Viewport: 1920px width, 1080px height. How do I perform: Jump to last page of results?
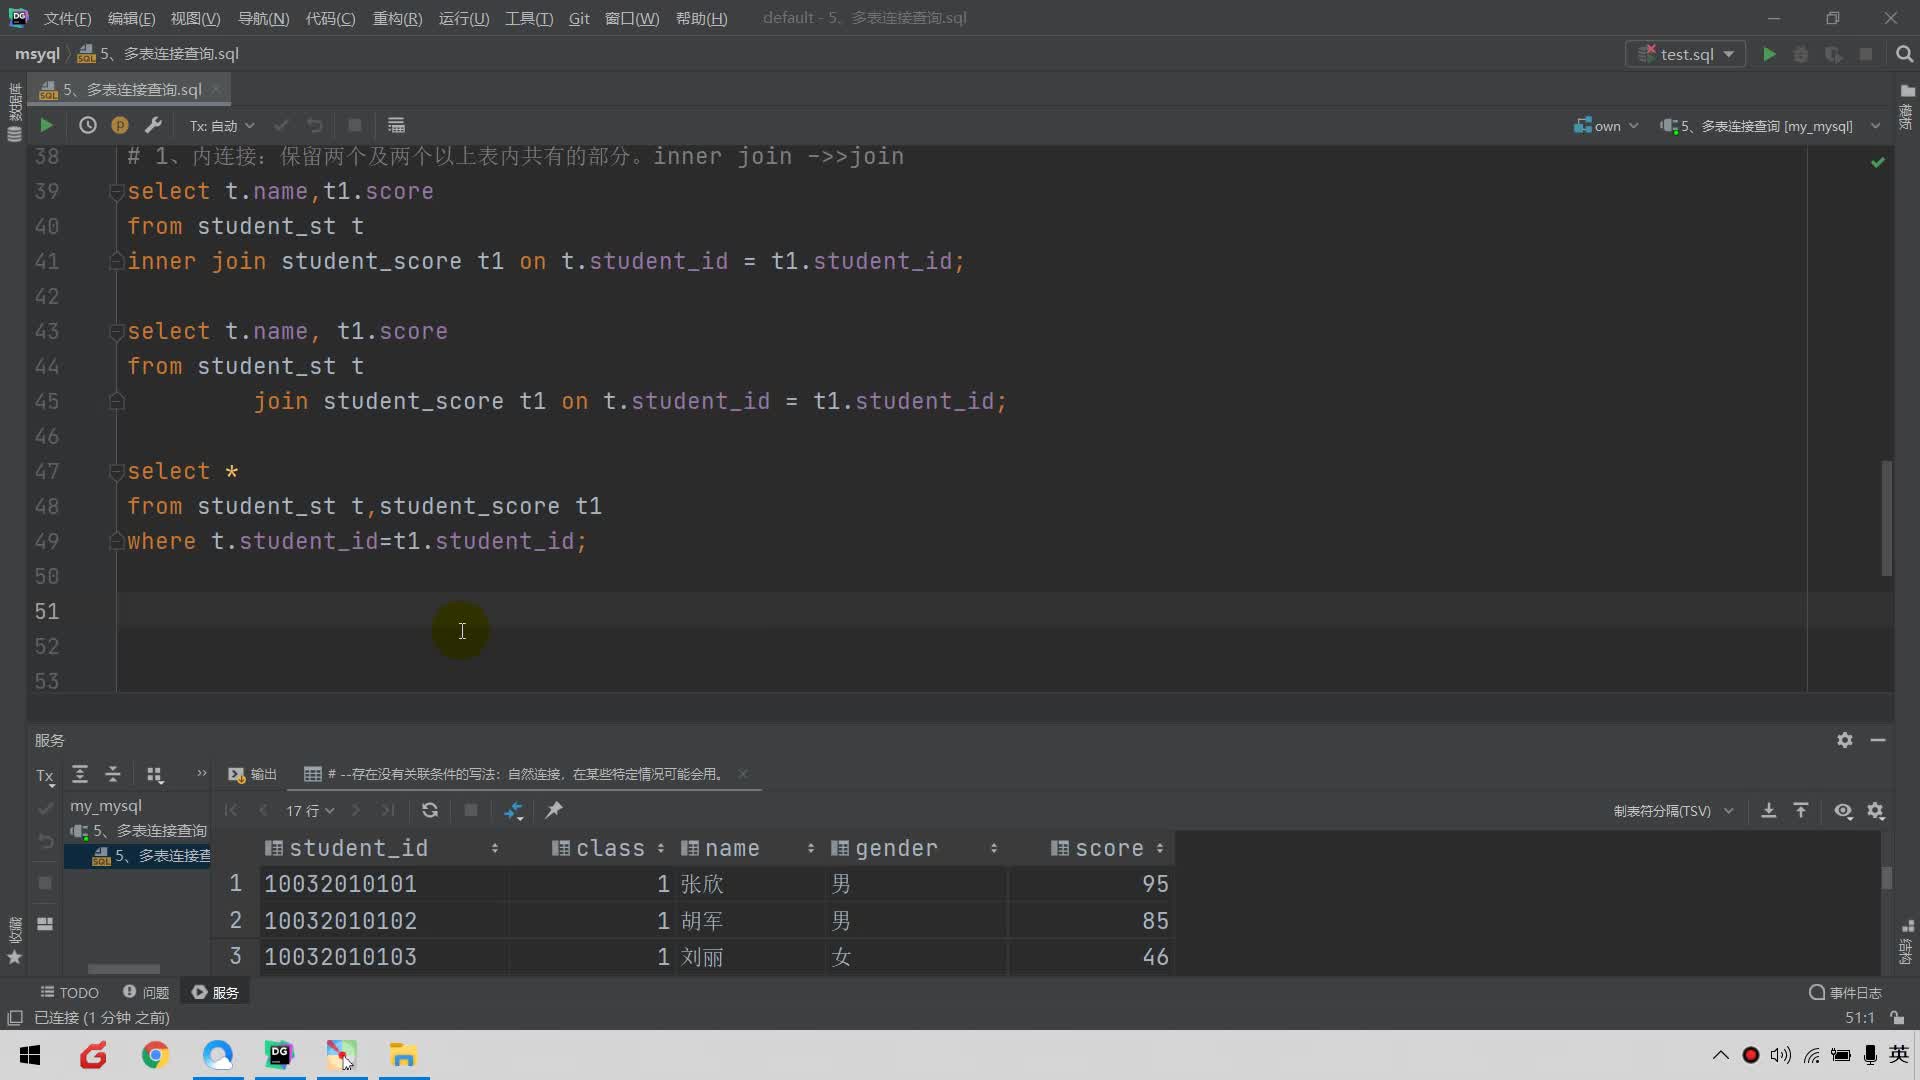click(x=388, y=810)
